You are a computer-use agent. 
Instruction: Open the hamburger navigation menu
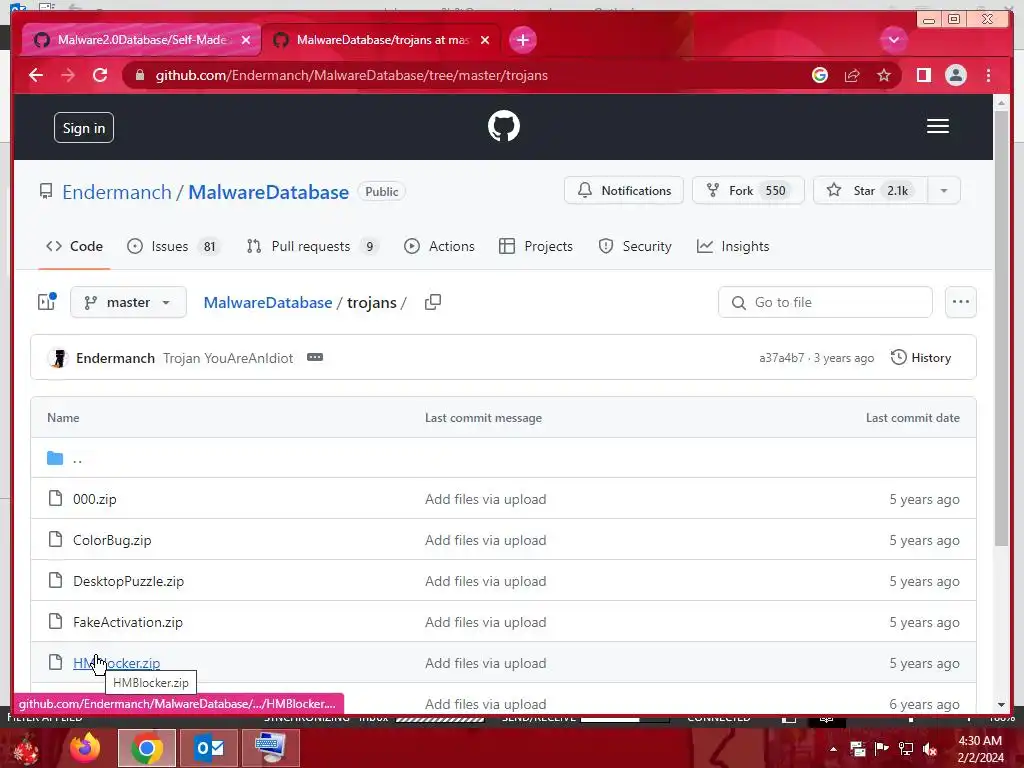[x=937, y=126]
